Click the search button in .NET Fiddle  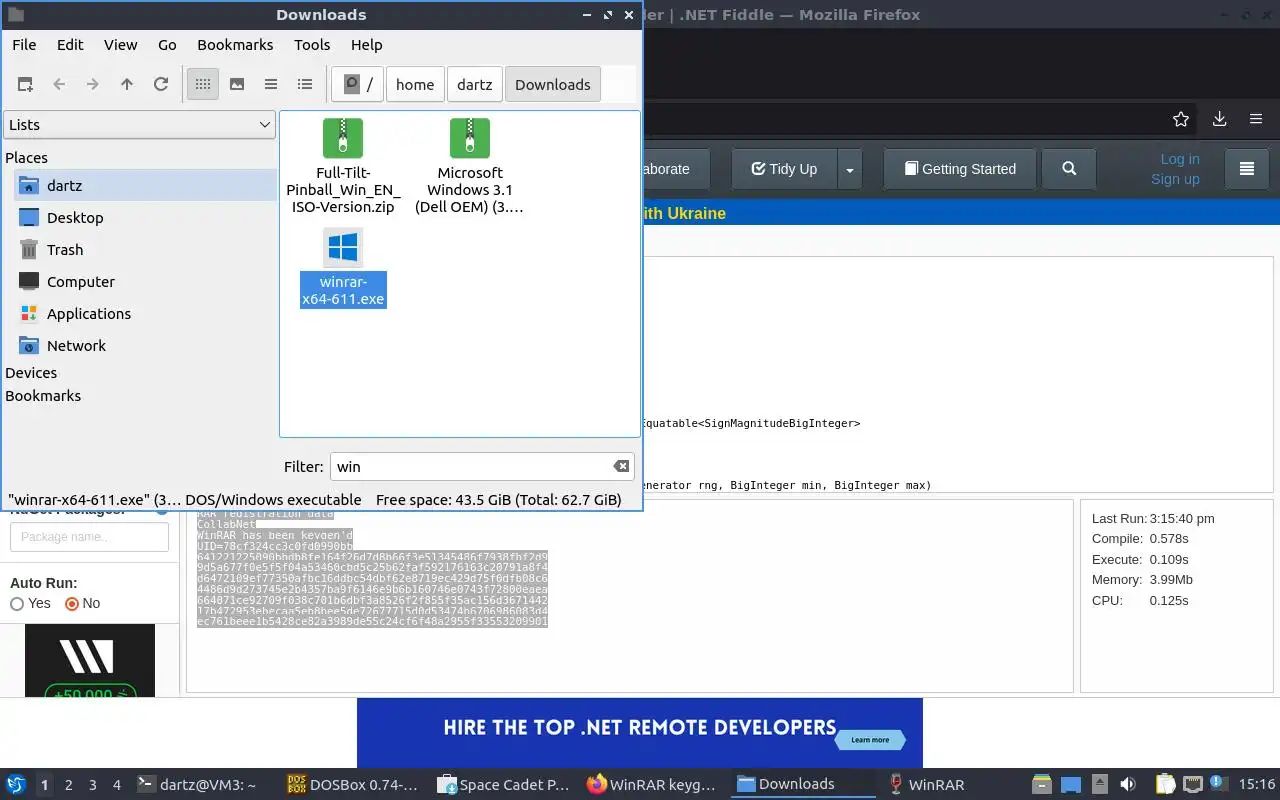tap(1069, 169)
